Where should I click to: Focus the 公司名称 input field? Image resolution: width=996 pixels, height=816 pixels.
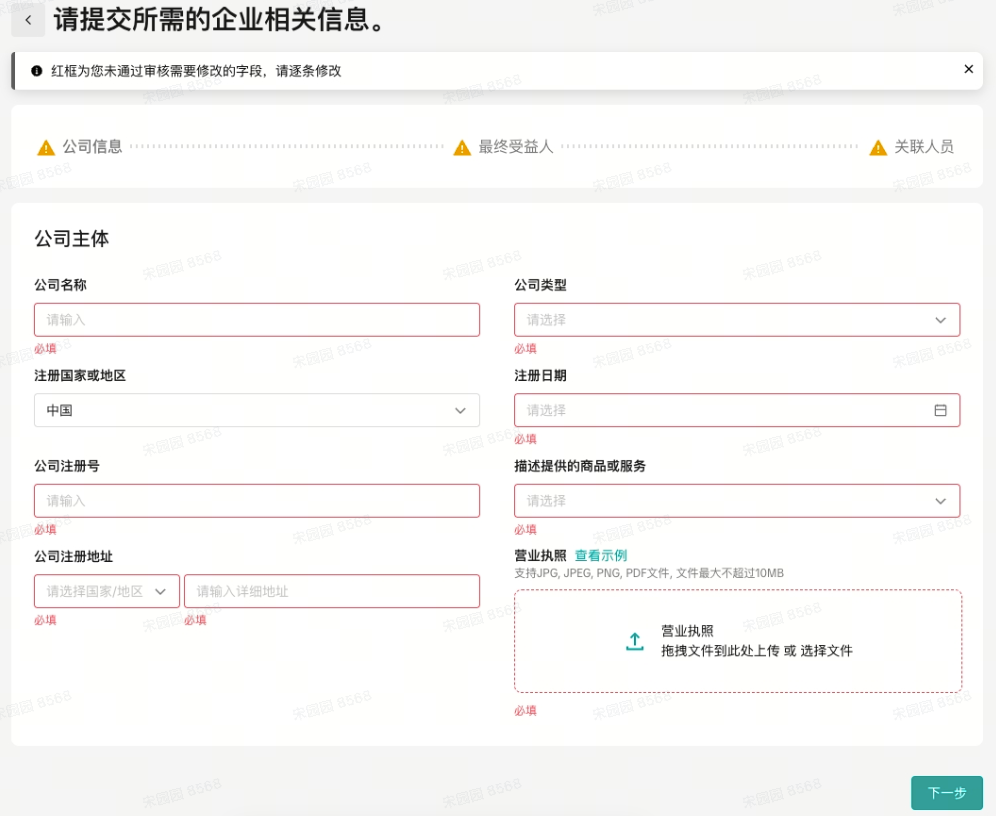pos(257,320)
